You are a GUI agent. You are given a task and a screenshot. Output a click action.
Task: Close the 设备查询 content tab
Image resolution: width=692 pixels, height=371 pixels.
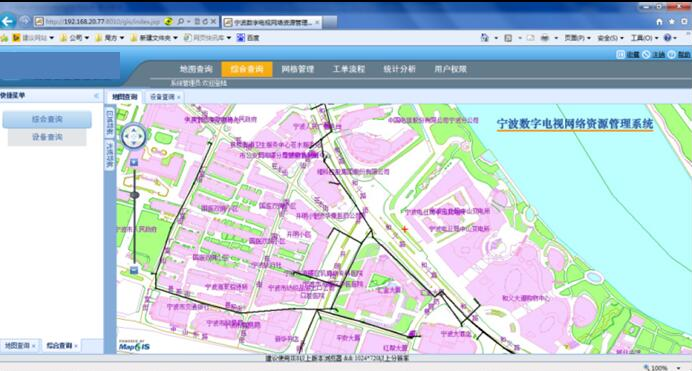pos(179,97)
